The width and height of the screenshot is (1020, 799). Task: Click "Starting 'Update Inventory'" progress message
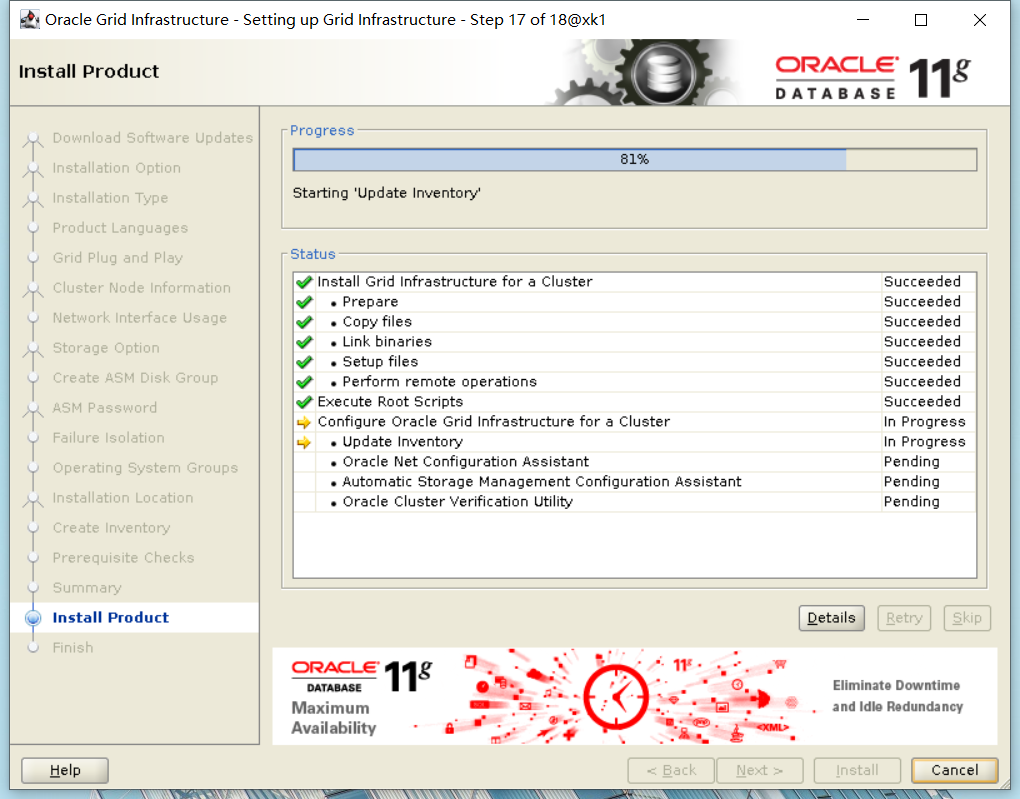click(x=386, y=193)
